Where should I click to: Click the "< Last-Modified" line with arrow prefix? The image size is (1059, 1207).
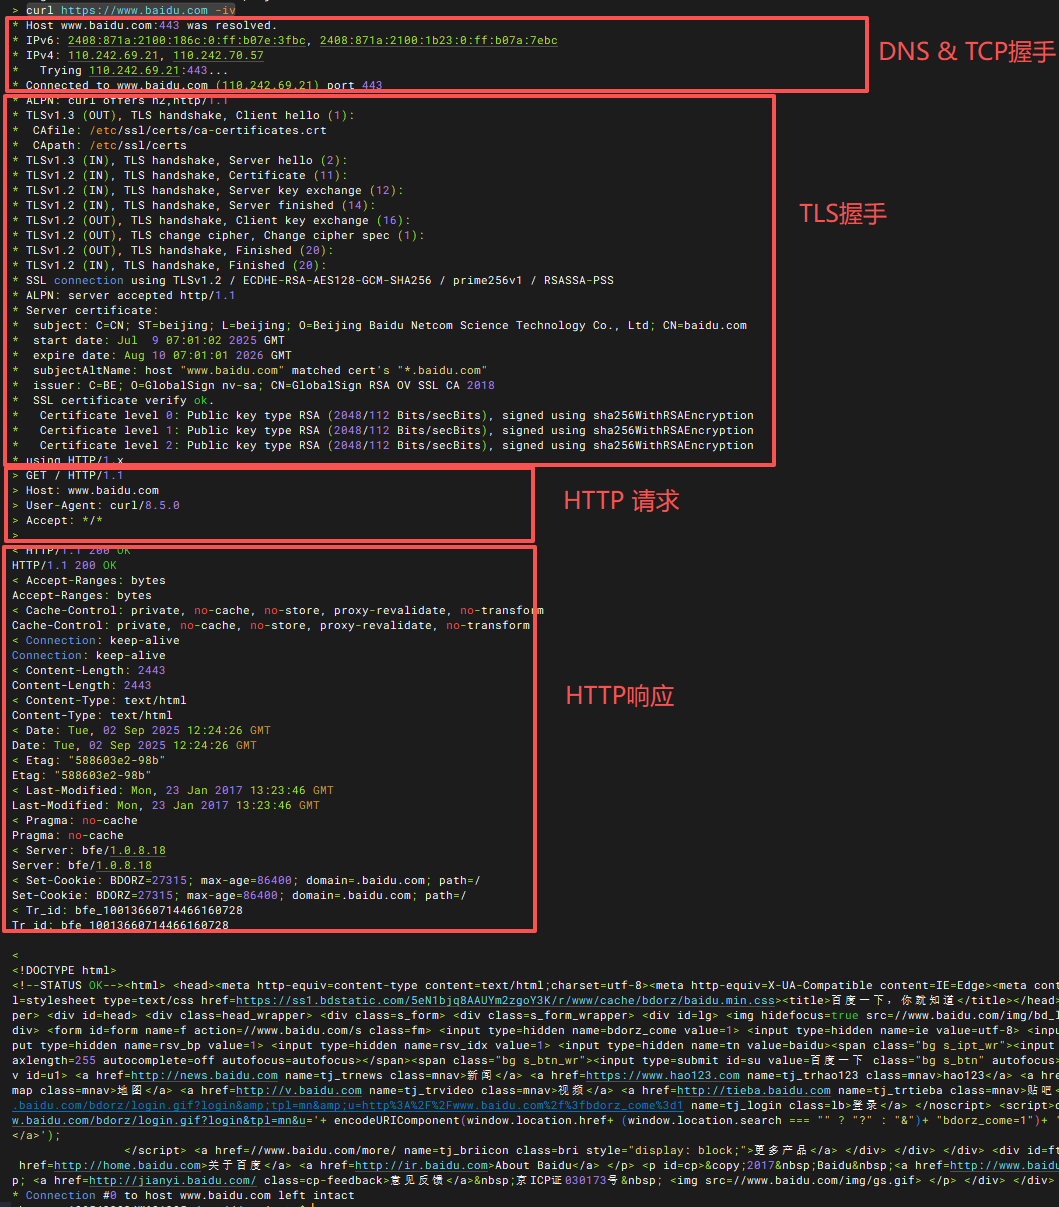(x=173, y=790)
